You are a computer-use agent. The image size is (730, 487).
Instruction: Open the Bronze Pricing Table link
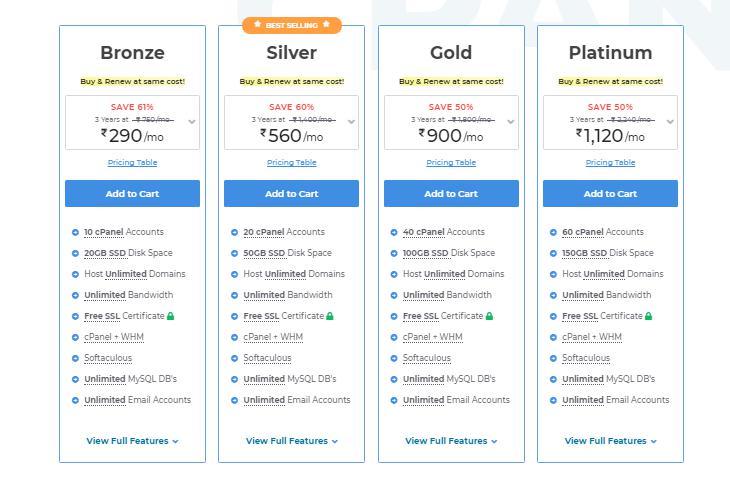click(132, 163)
